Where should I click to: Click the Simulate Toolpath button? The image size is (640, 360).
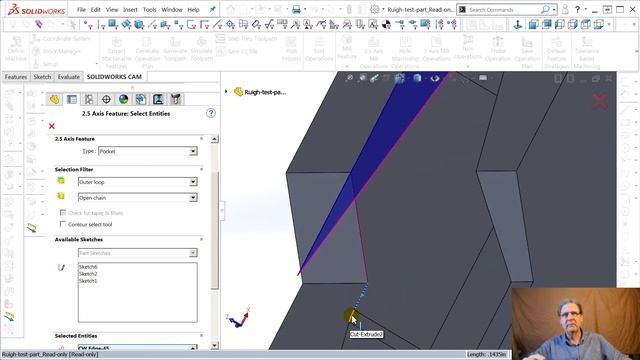click(201, 49)
